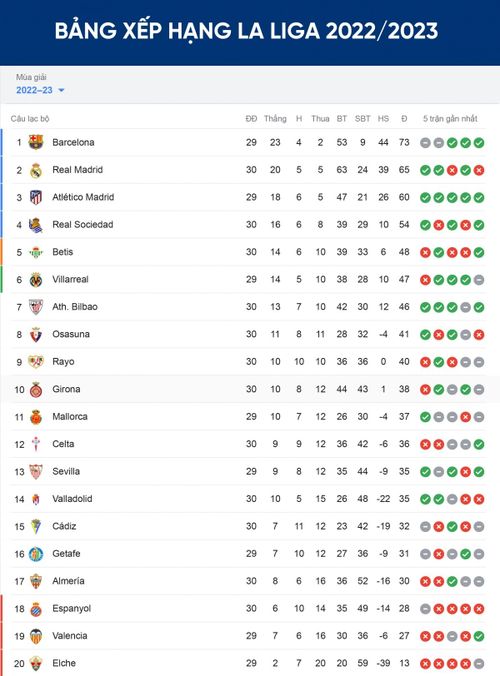
Task: Click the Sevilla club crest
Action: click(x=36, y=472)
